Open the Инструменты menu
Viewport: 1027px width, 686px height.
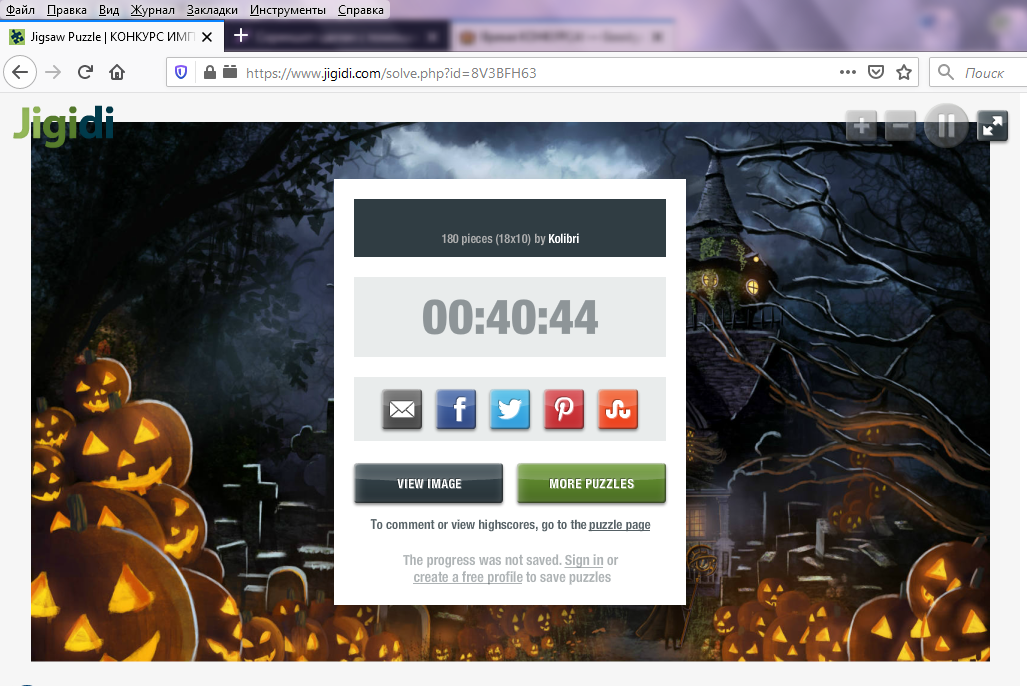coord(288,10)
